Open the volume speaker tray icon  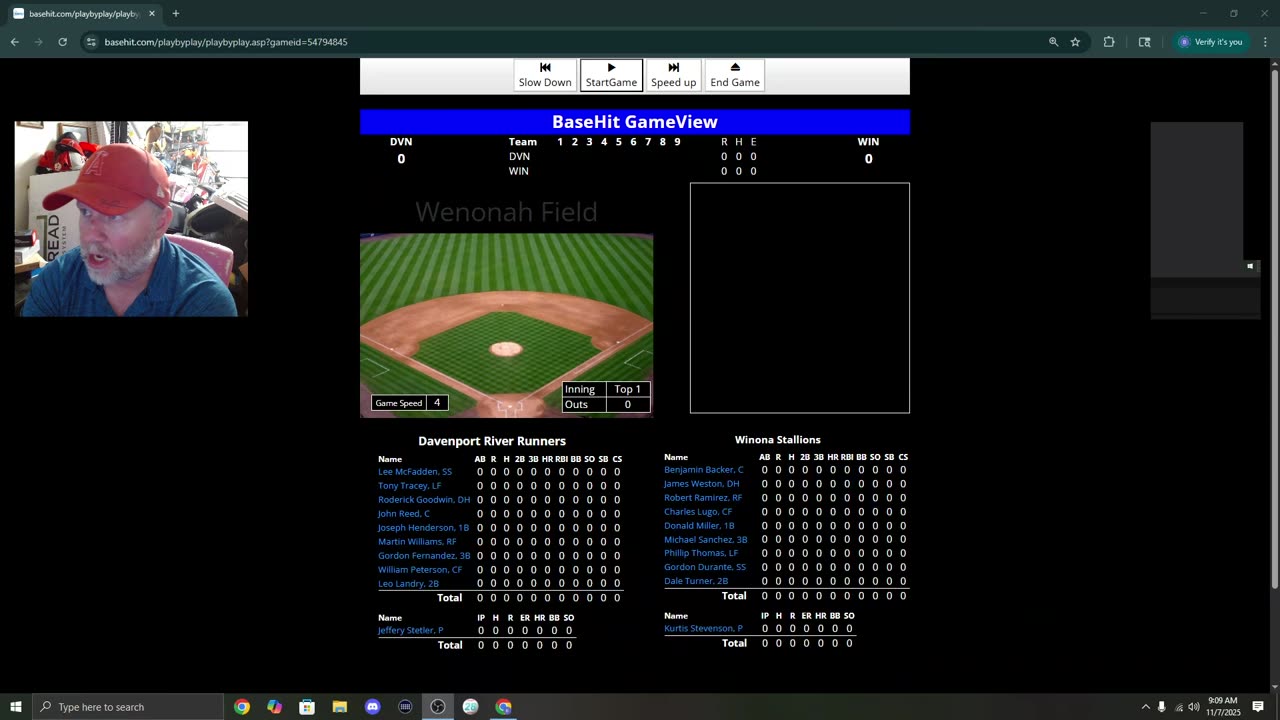tap(1194, 707)
